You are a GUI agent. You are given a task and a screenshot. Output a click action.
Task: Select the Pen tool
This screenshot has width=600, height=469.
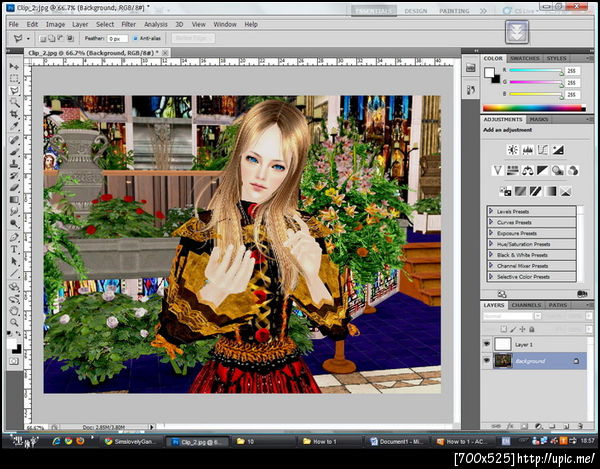pyautogui.click(x=14, y=237)
